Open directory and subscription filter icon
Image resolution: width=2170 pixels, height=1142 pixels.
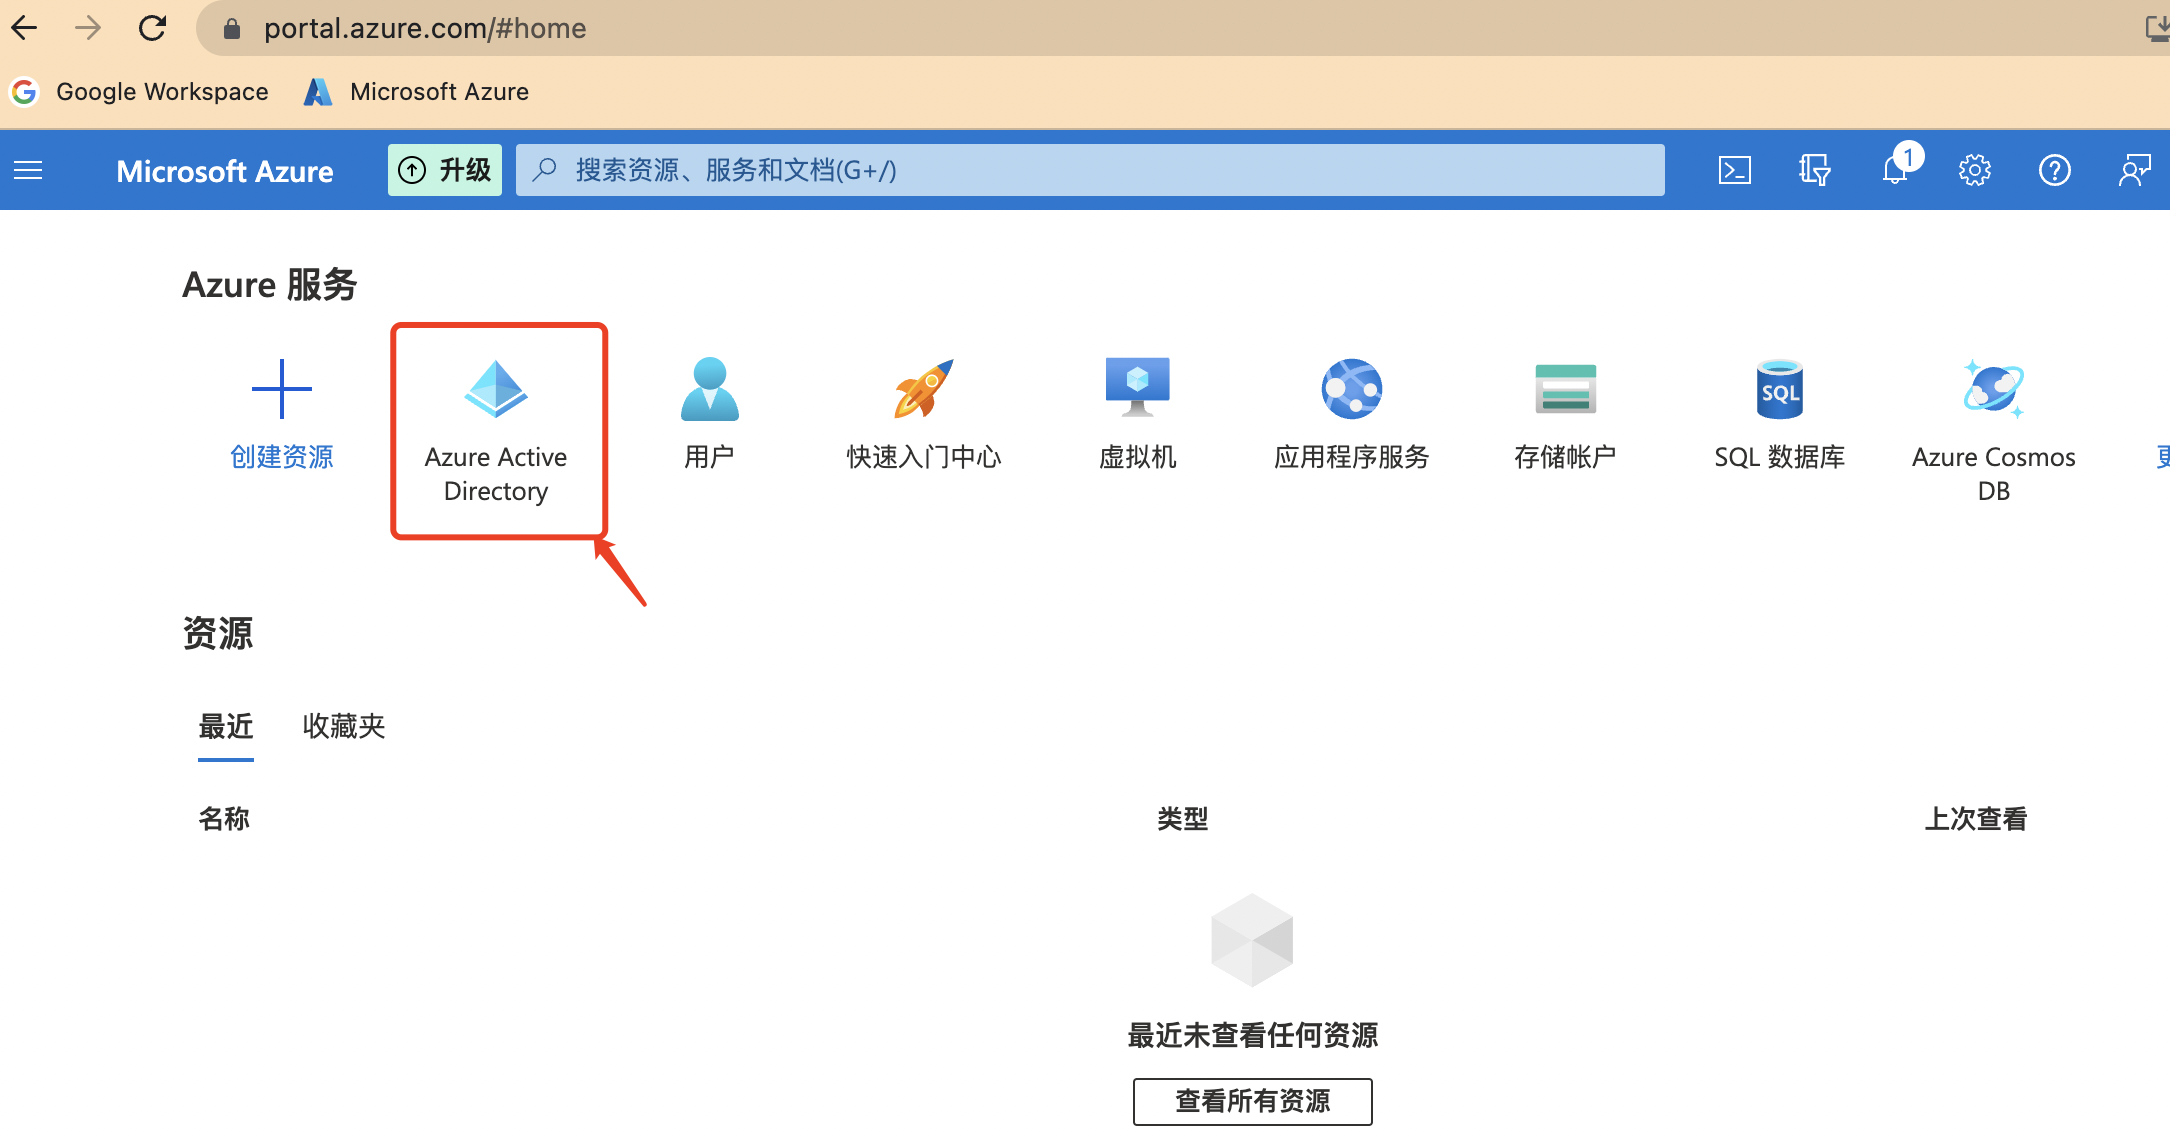click(x=1815, y=171)
